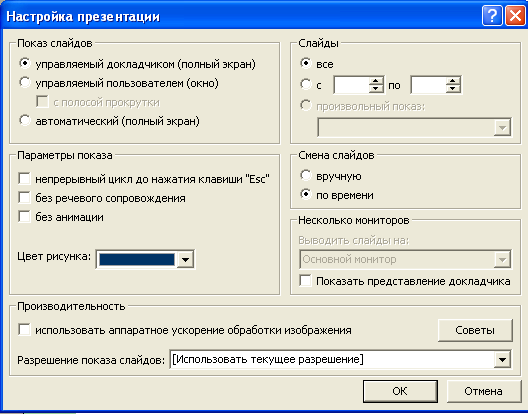The height and width of the screenshot is (414, 528).
Task: Select управляемый пользователем (окно) option
Action: 25,82
